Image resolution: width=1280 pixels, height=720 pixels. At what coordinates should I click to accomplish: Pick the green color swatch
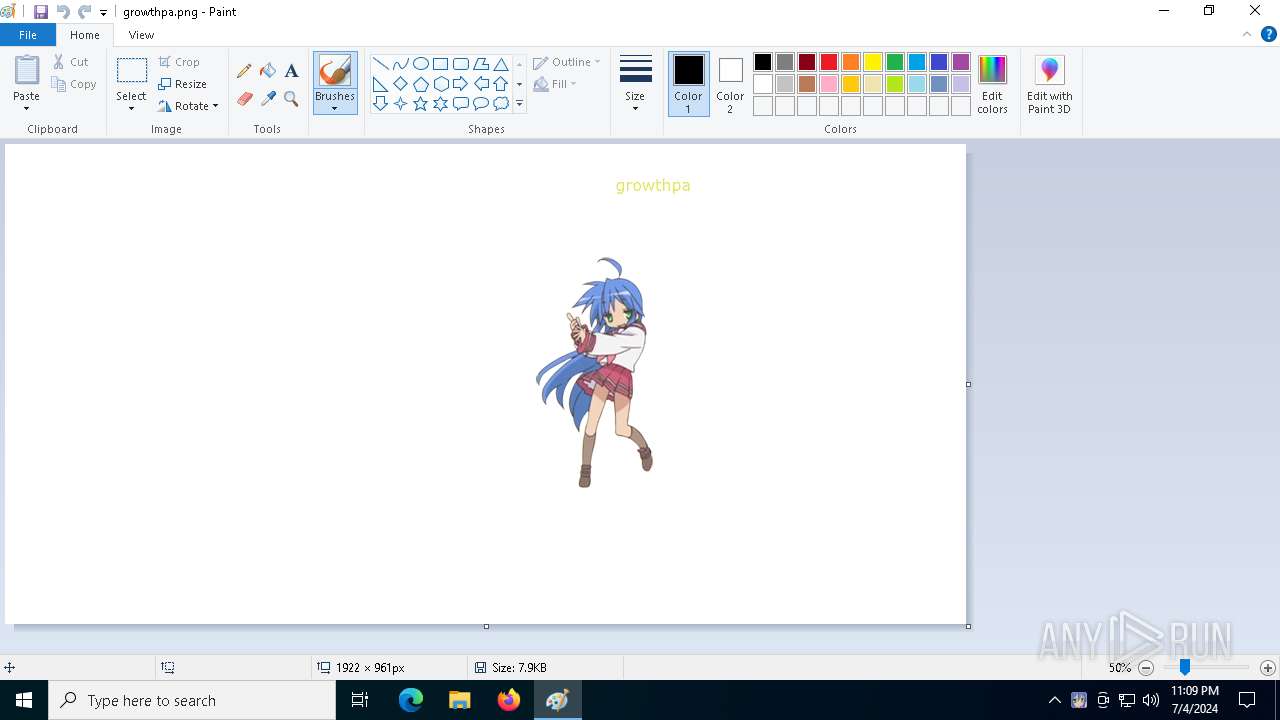tap(895, 62)
